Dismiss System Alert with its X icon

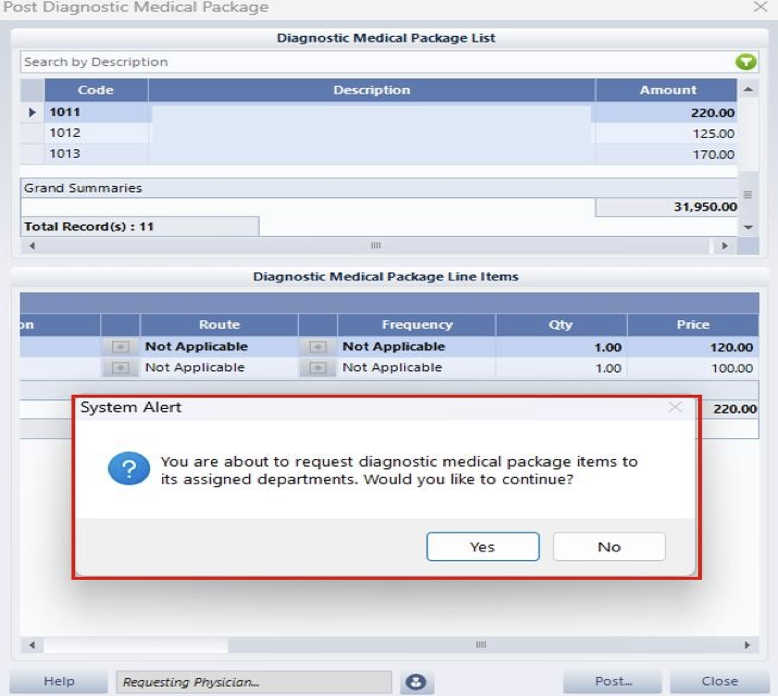[675, 407]
